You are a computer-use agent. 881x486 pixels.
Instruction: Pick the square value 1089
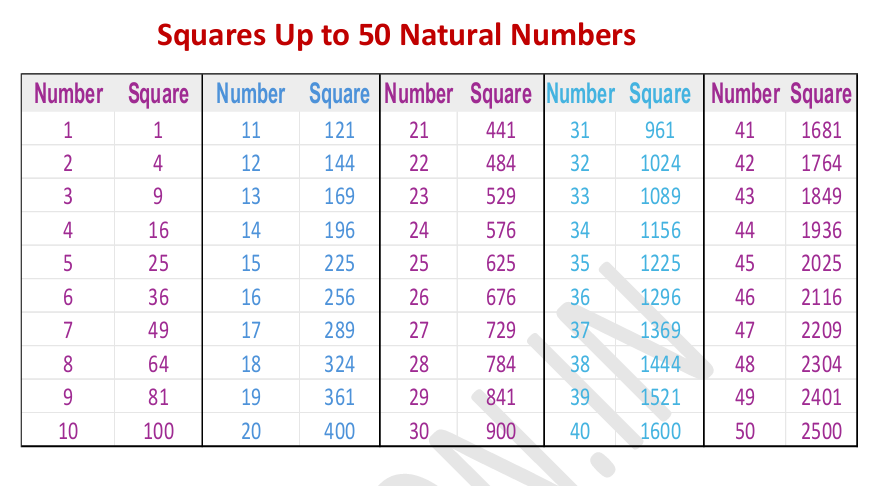pyautogui.click(x=661, y=197)
